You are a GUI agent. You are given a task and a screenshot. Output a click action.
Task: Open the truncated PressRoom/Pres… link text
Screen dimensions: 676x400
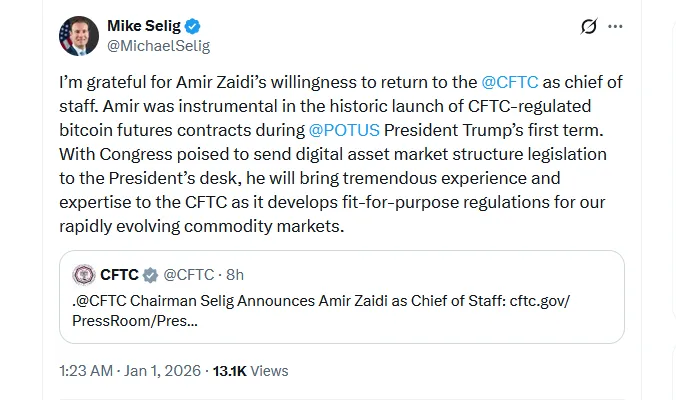point(135,322)
